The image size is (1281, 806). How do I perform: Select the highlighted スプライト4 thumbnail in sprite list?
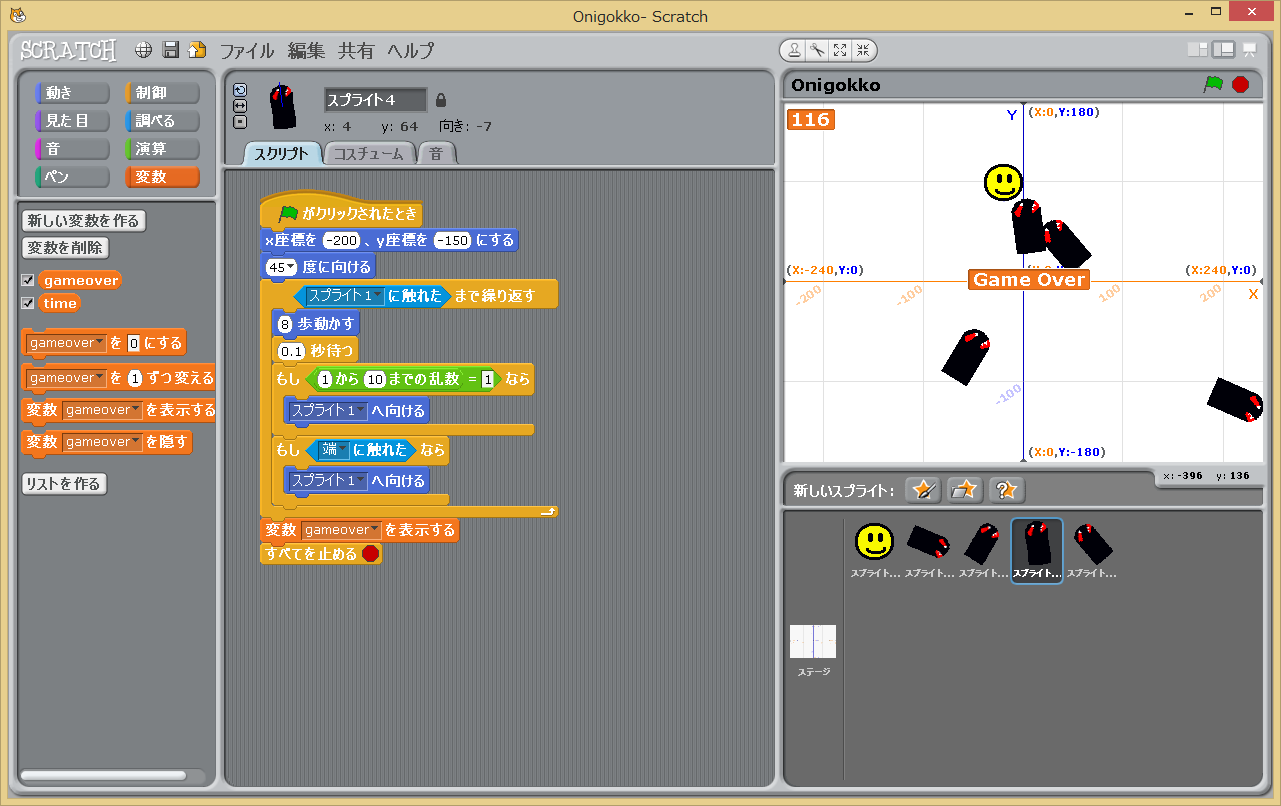pos(1036,551)
